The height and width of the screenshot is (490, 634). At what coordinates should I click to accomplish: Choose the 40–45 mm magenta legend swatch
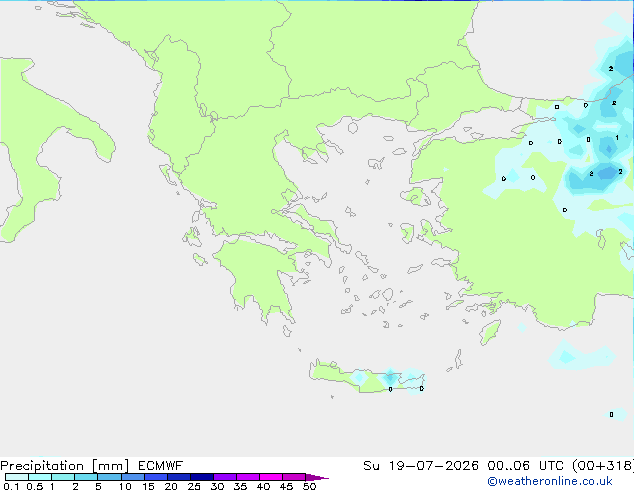click(271, 477)
